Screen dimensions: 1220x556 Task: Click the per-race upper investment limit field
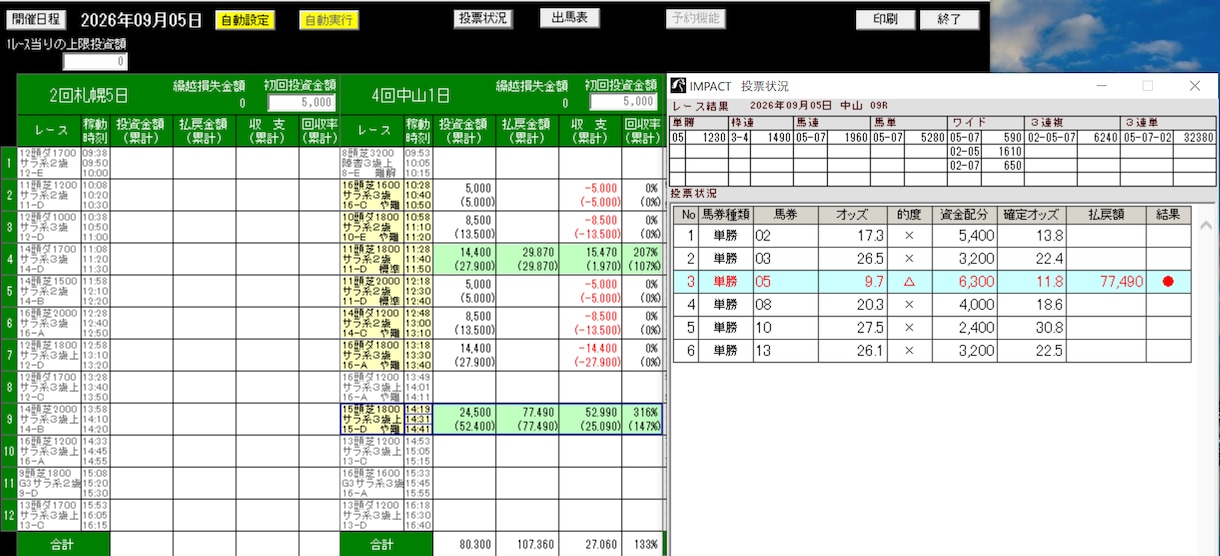click(95, 62)
